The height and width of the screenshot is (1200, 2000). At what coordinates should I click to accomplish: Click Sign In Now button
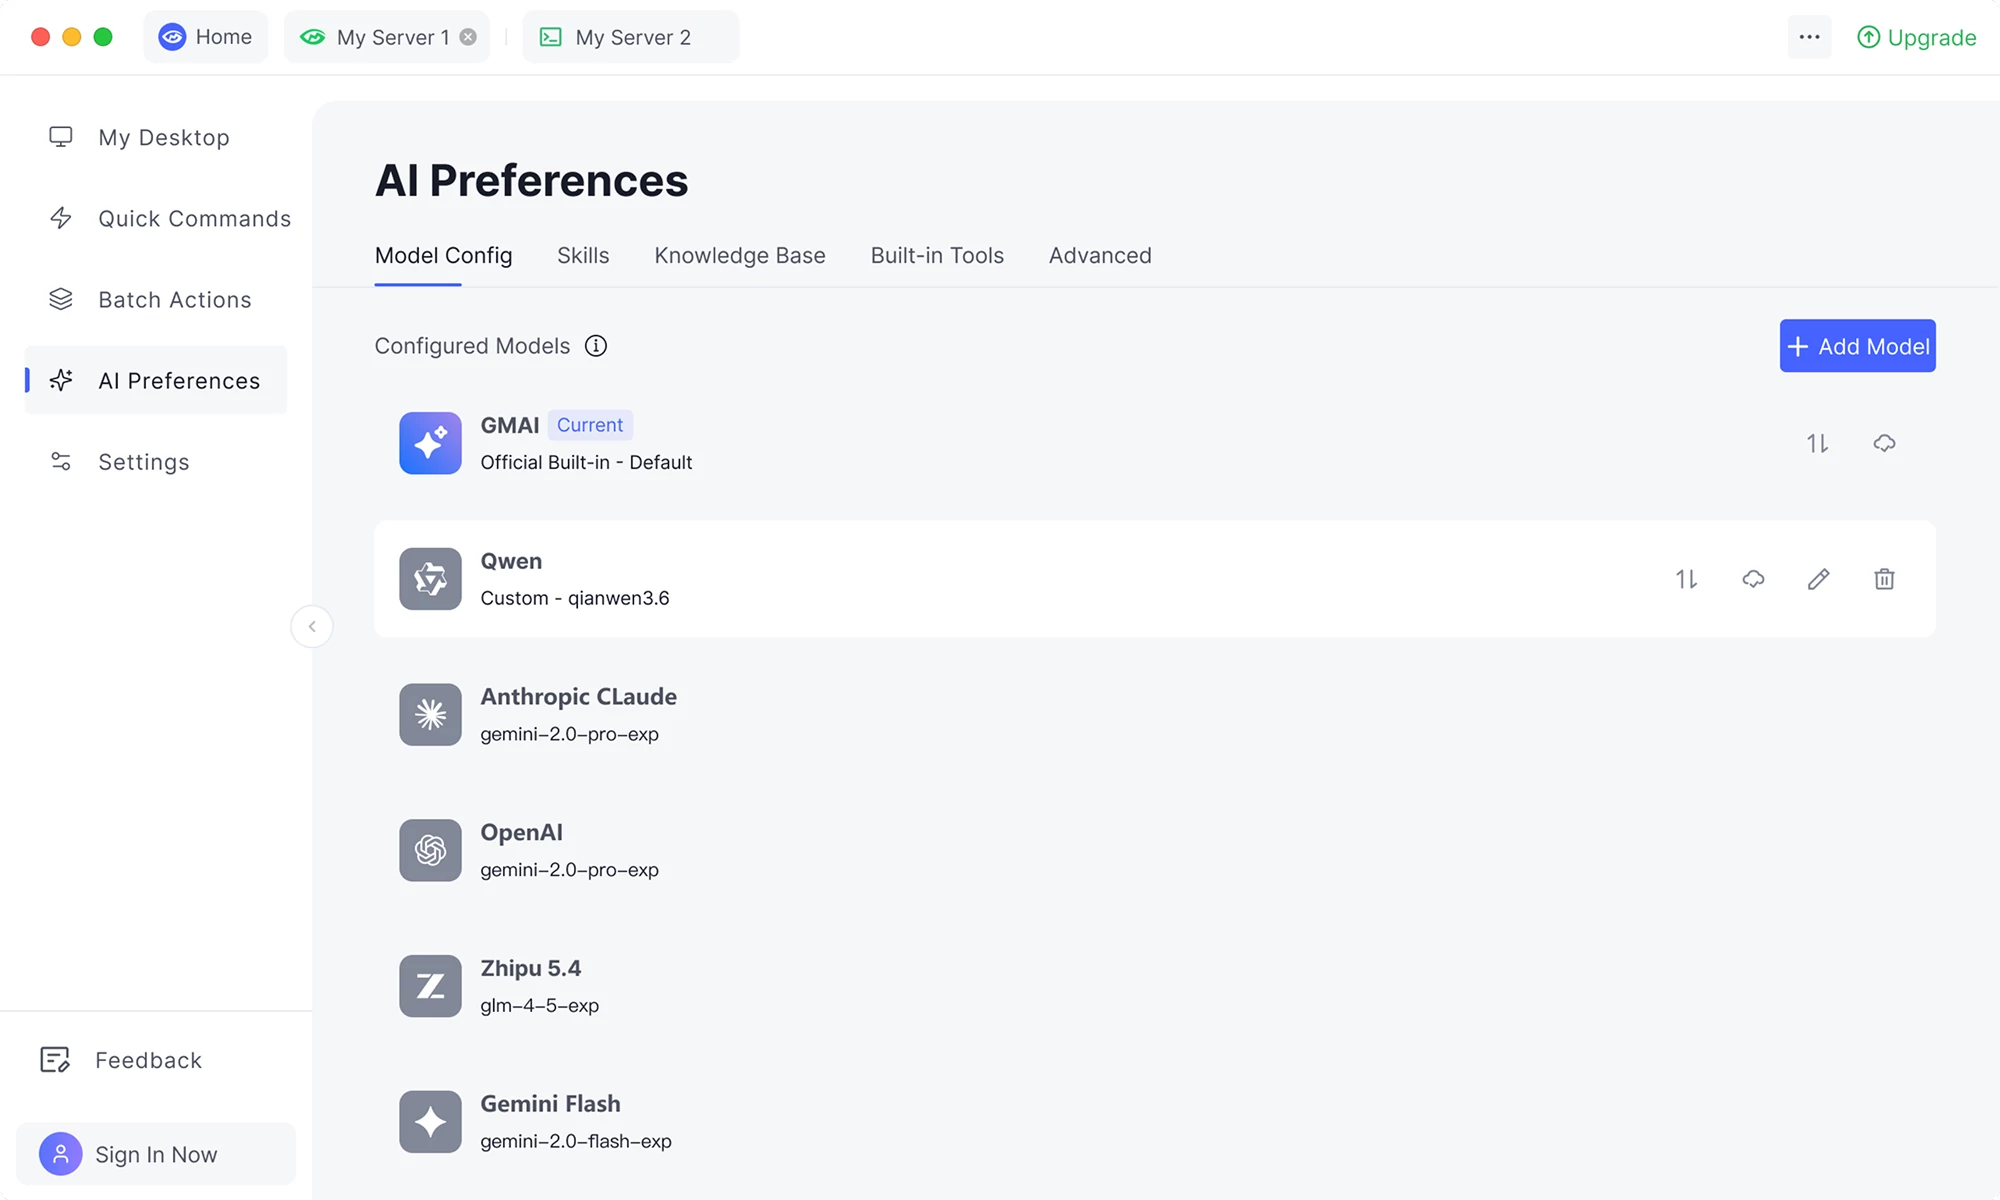[x=156, y=1154]
